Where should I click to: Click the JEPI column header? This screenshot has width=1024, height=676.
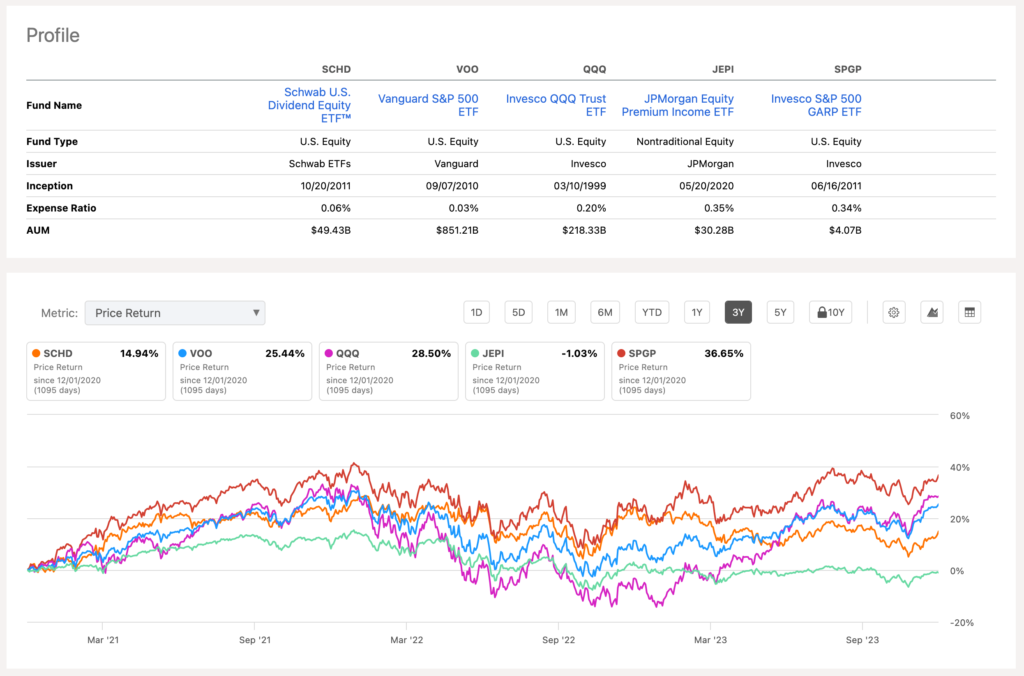pyautogui.click(x=723, y=69)
